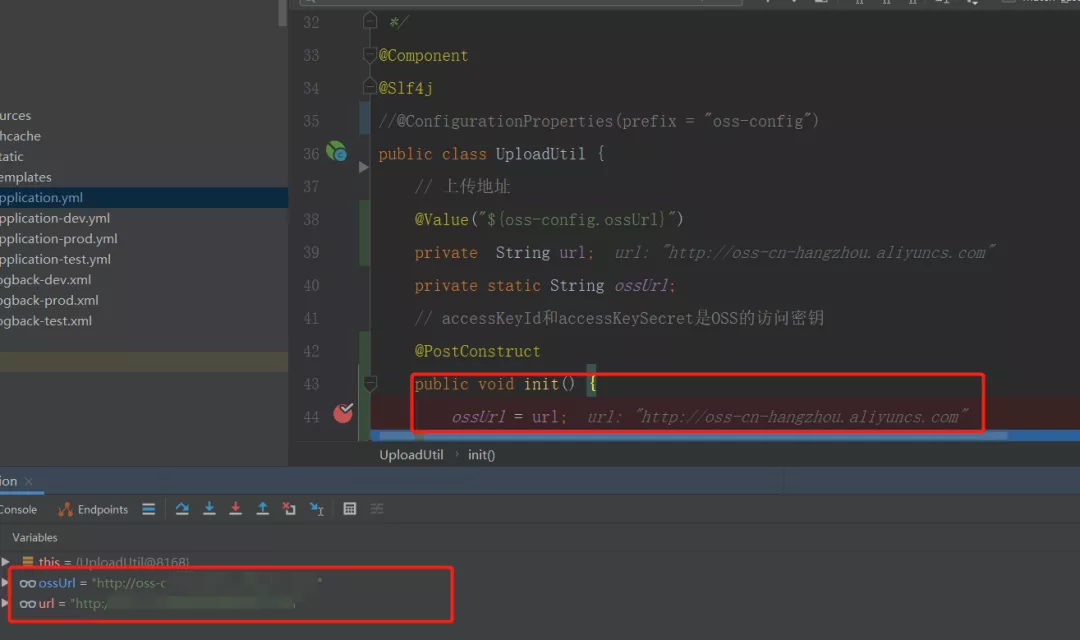Expand the this variable node
The height and width of the screenshot is (640, 1080).
tap(6, 562)
